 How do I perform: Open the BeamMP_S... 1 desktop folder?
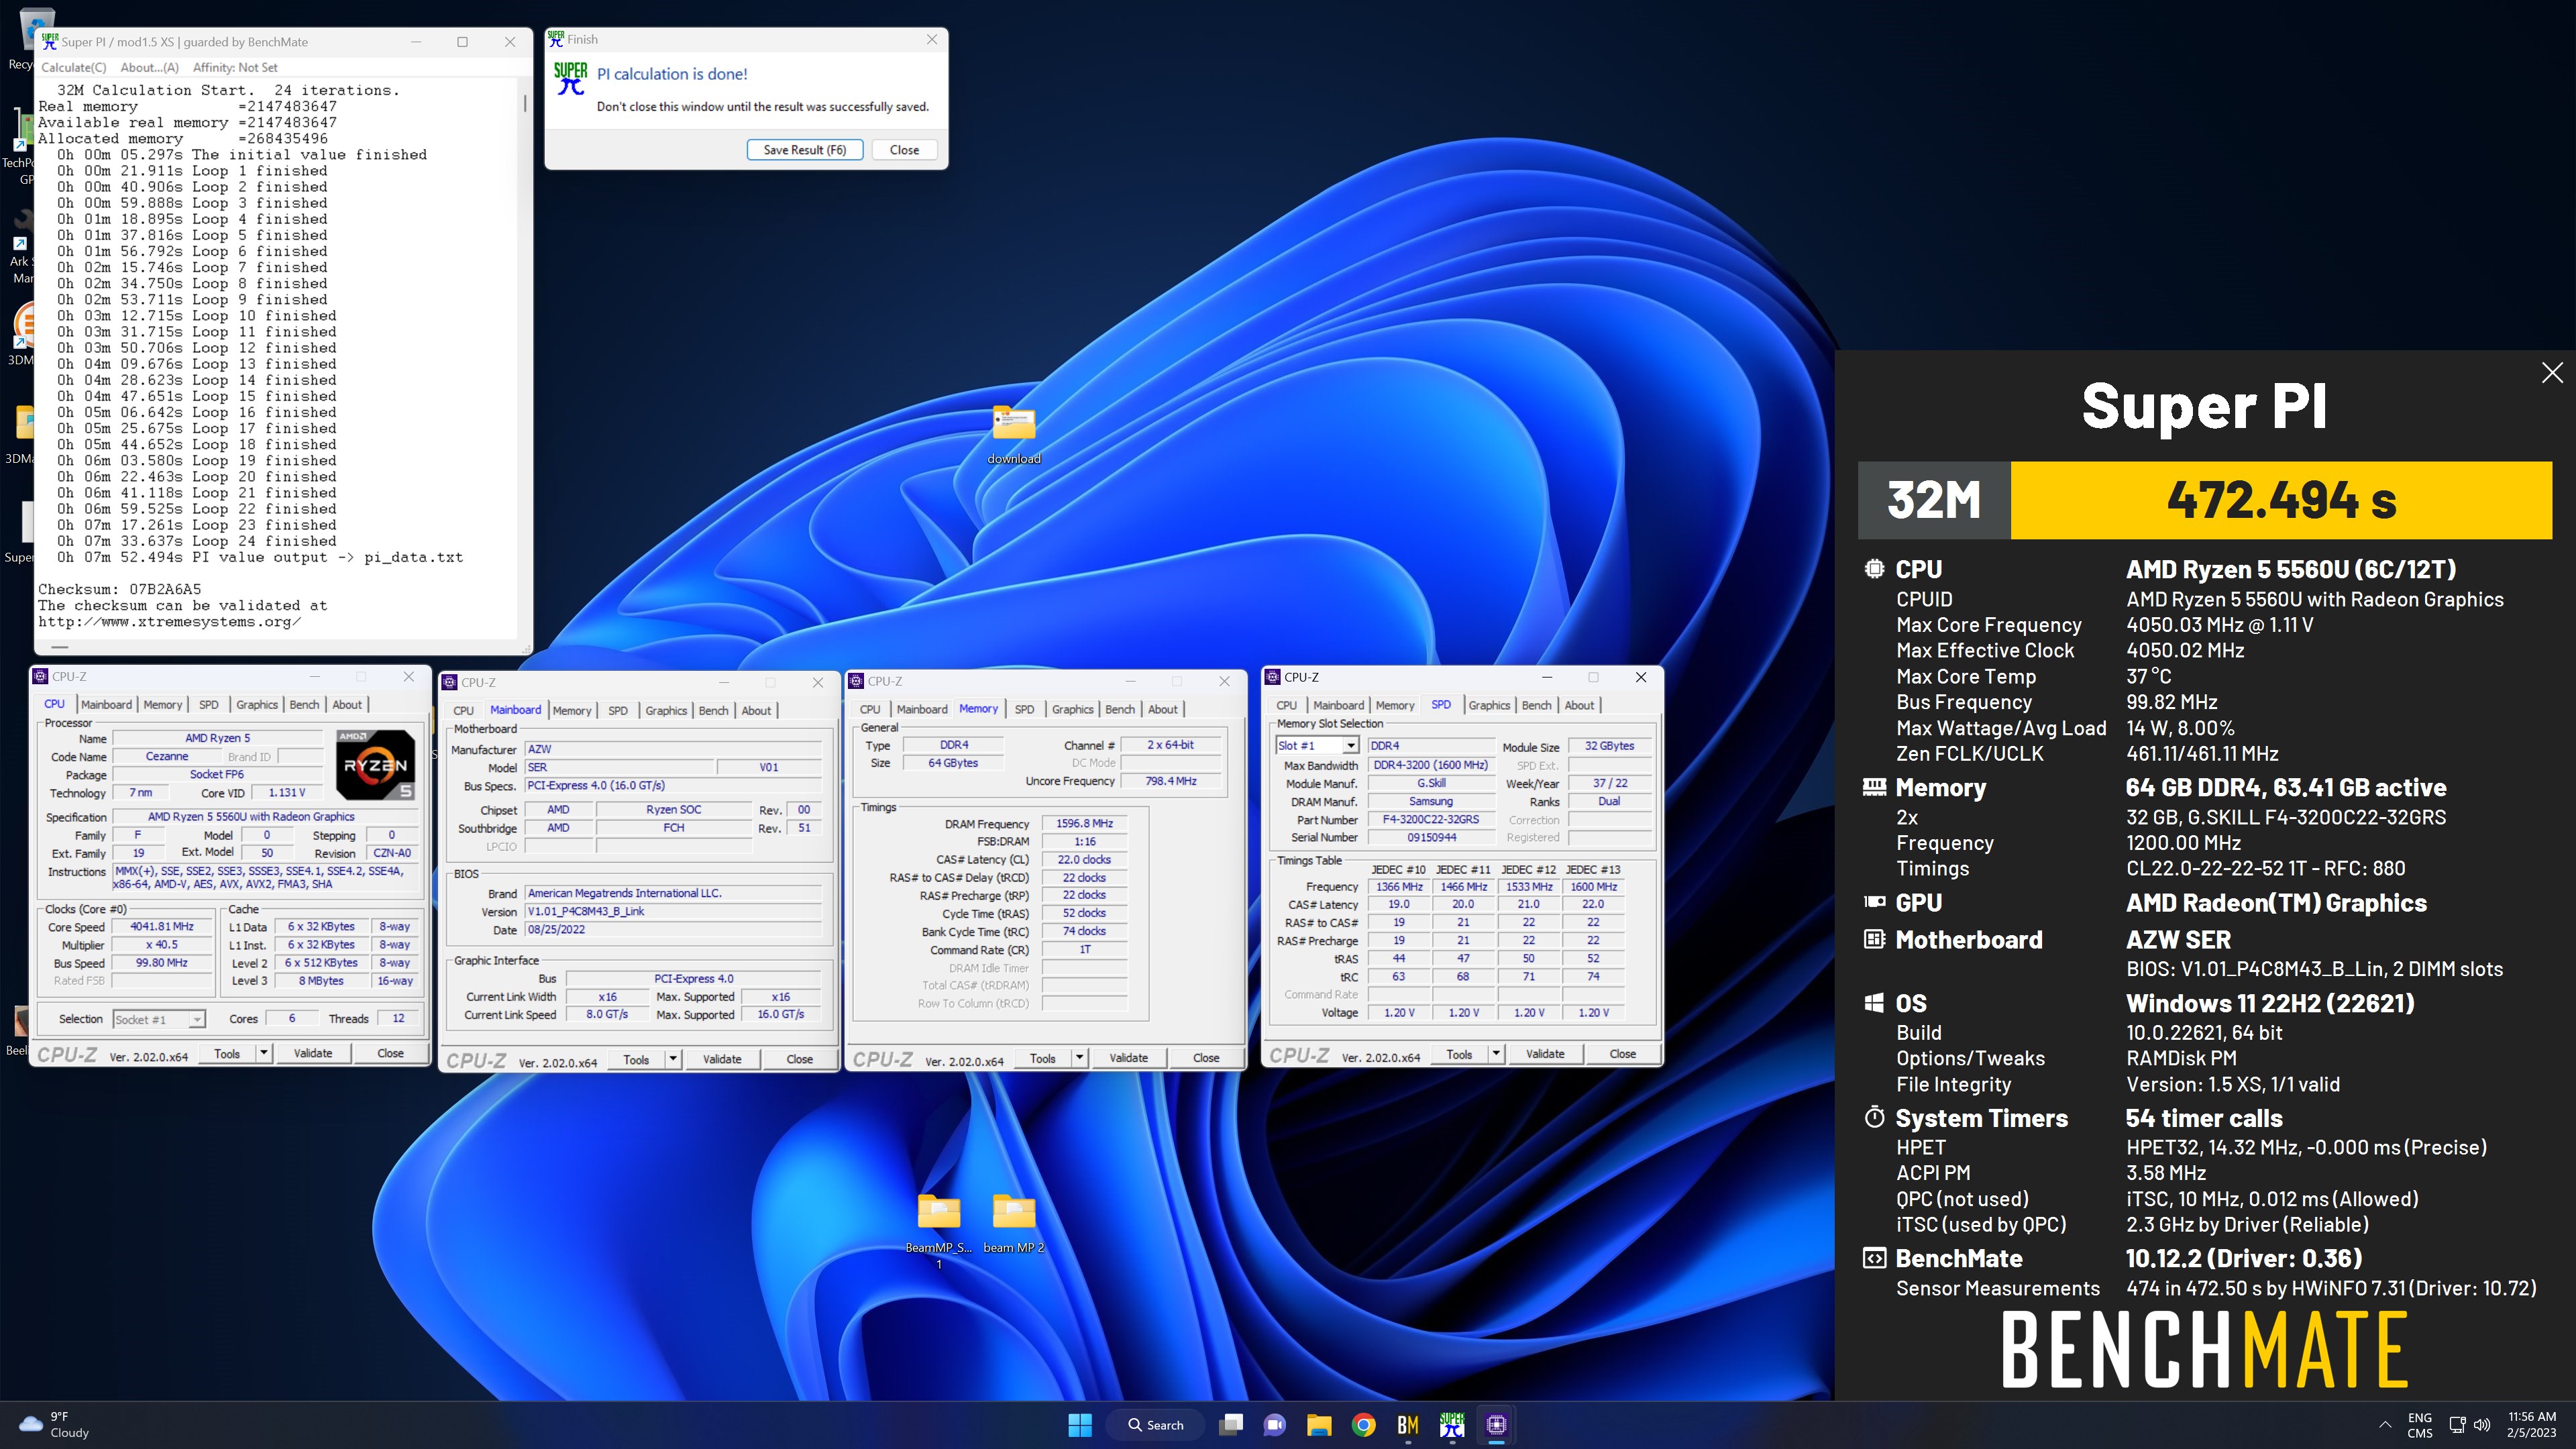point(938,1229)
